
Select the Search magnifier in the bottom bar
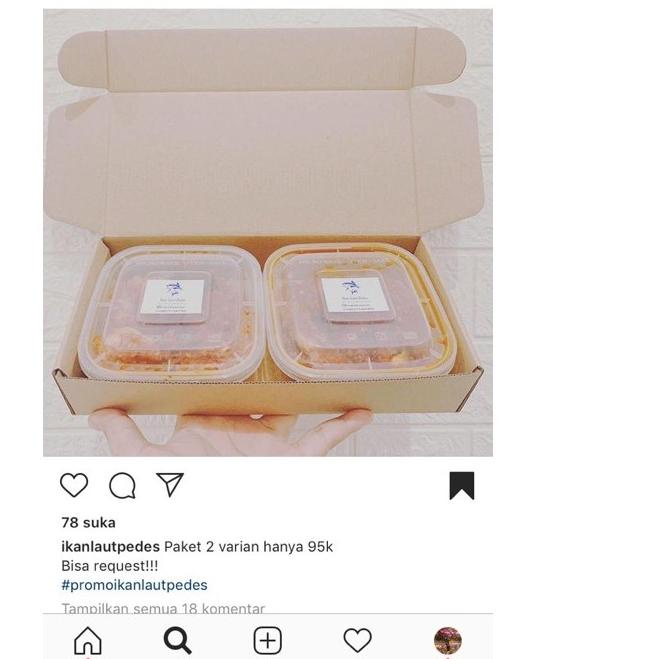pos(177,640)
